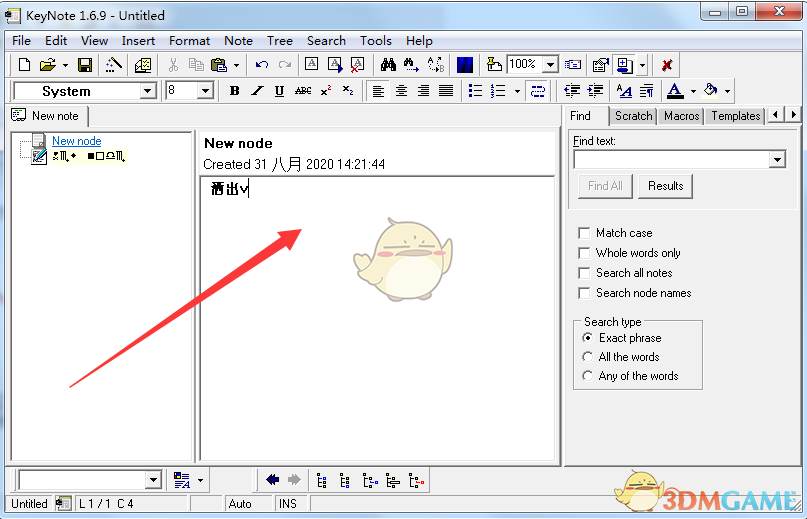Open the Tools menu
This screenshot has width=807, height=519.
point(376,41)
